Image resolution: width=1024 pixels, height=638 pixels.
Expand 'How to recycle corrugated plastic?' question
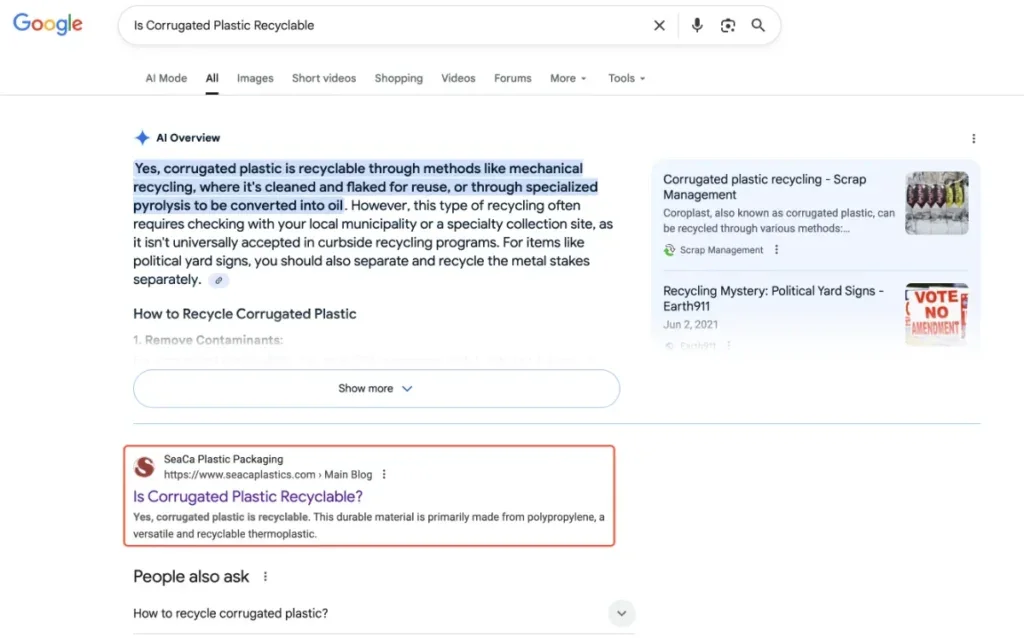point(621,613)
